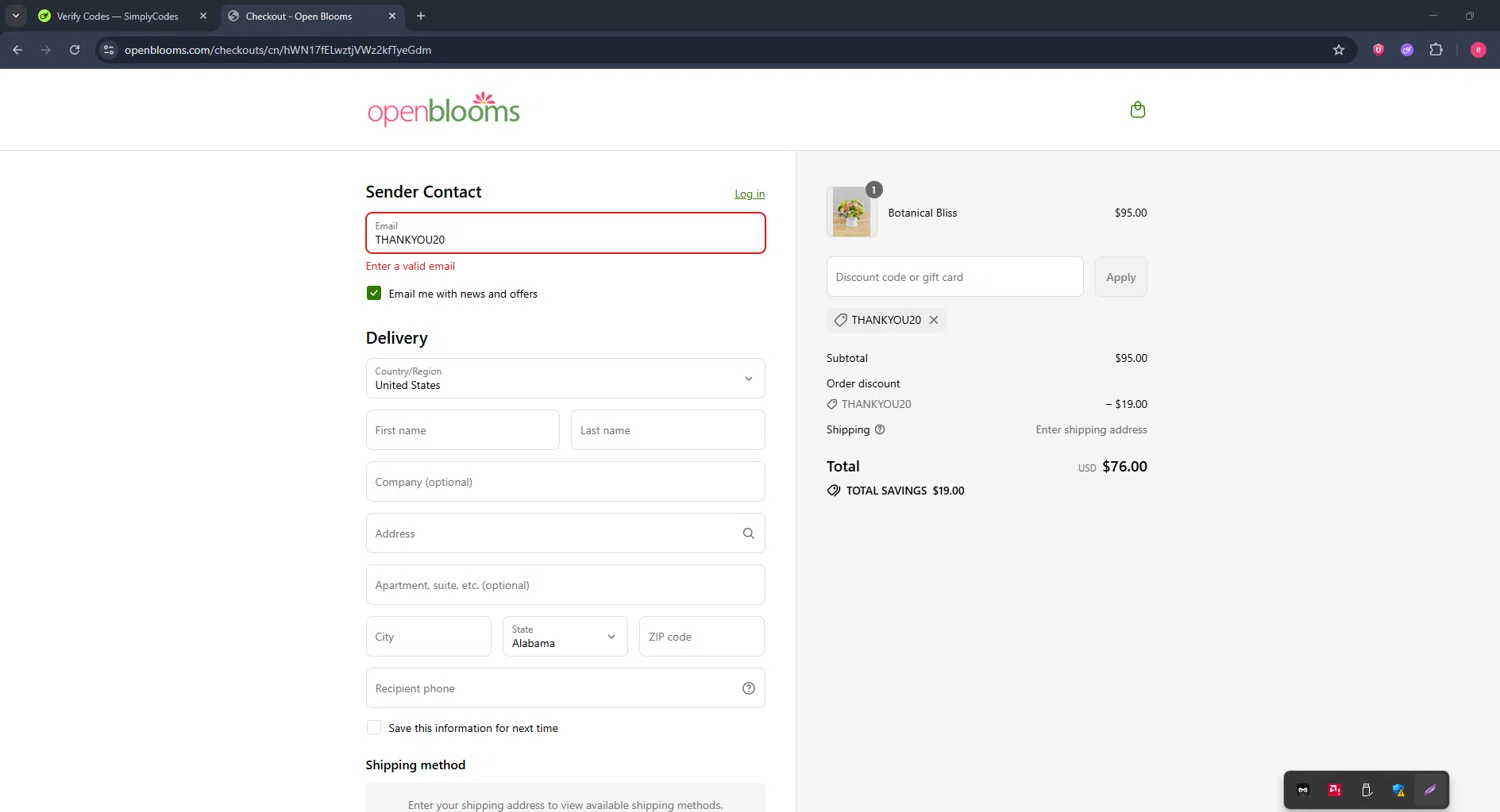
Task: Click the Recipient phone field
Action: coord(565,689)
